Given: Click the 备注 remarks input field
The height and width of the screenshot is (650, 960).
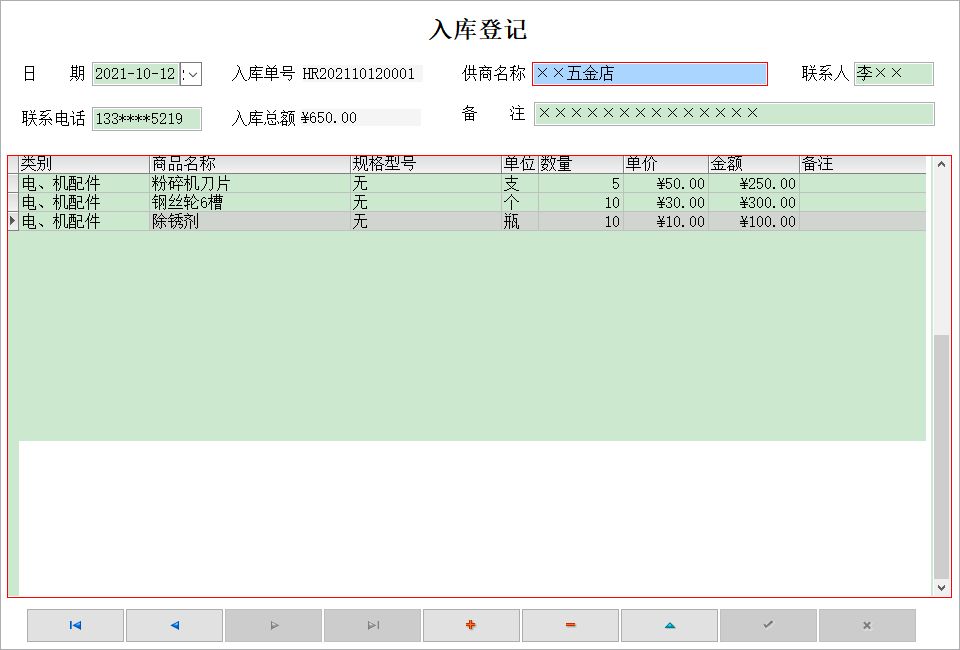Looking at the screenshot, I should coord(734,114).
